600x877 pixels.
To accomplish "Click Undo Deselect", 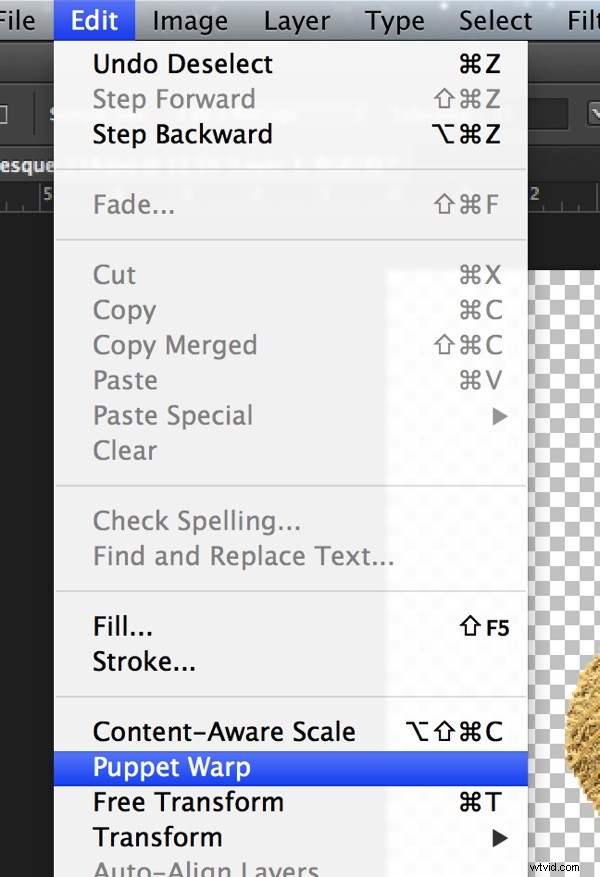I will pos(182,63).
